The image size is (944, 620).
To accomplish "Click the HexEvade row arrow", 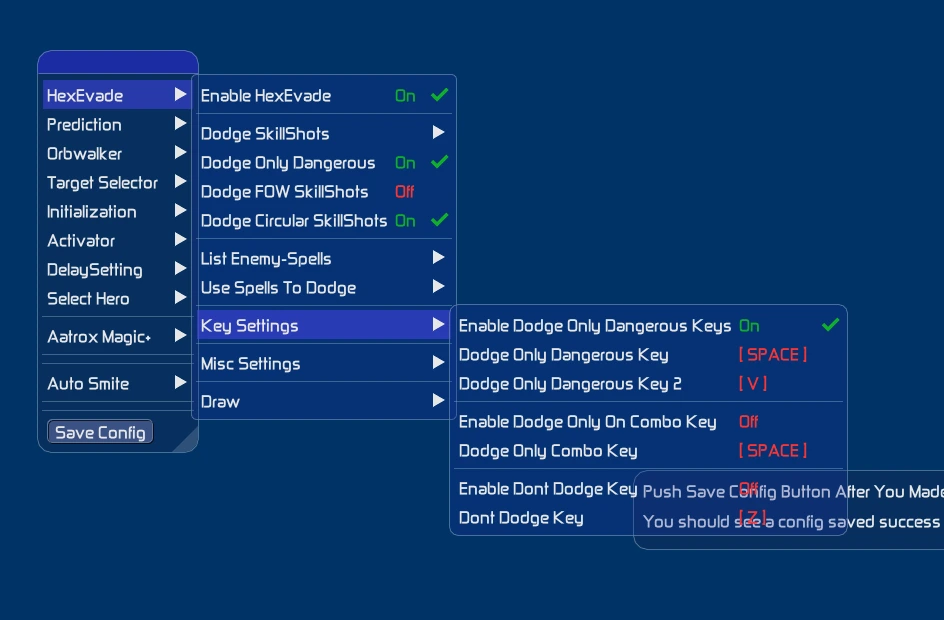I will click(x=180, y=94).
